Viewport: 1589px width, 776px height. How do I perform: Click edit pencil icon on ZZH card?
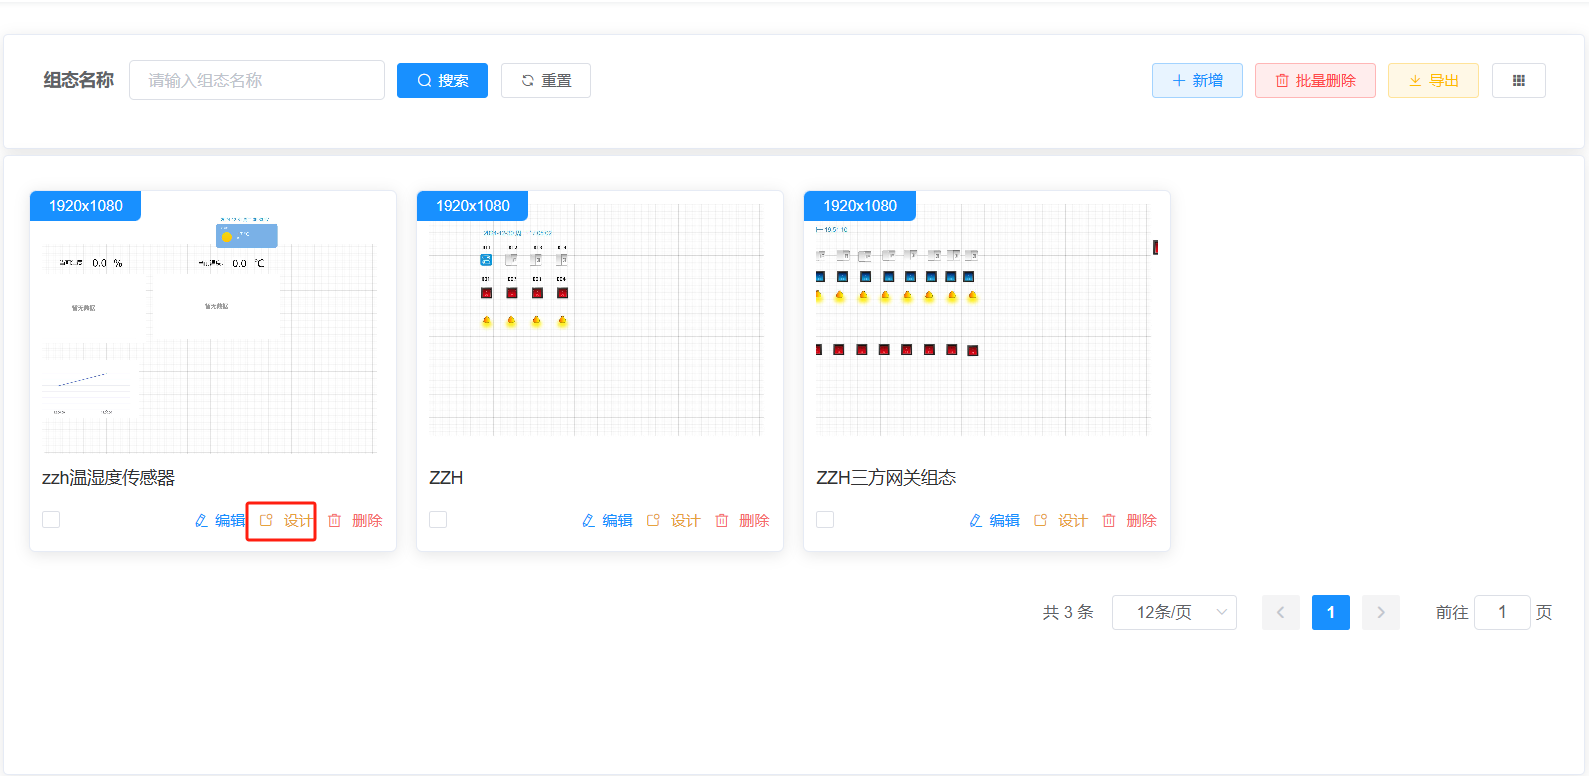pyautogui.click(x=588, y=521)
